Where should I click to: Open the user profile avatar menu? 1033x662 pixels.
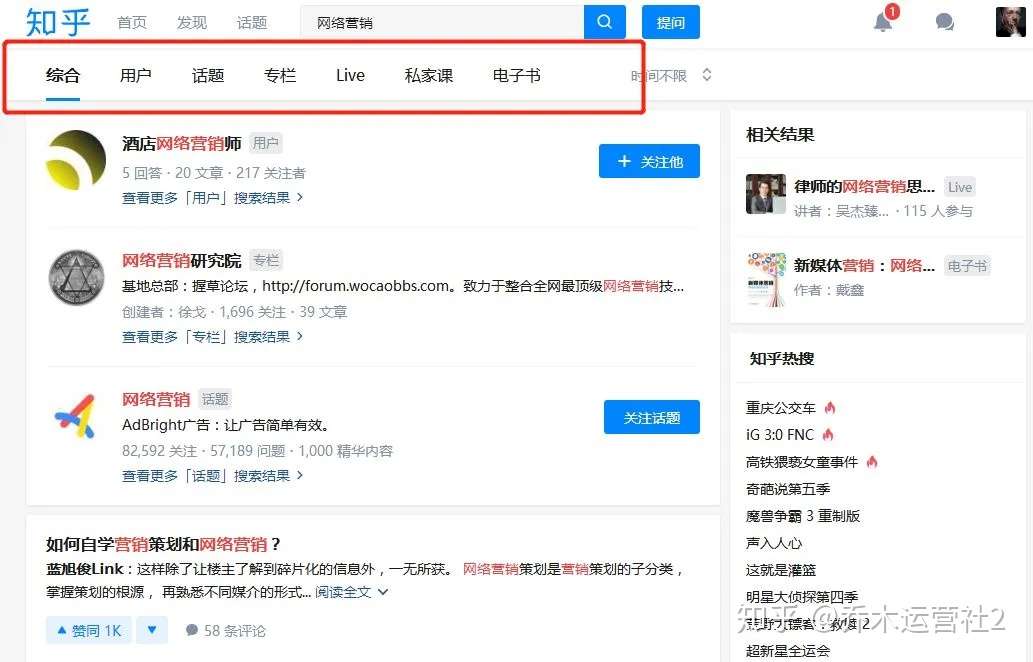1010,22
